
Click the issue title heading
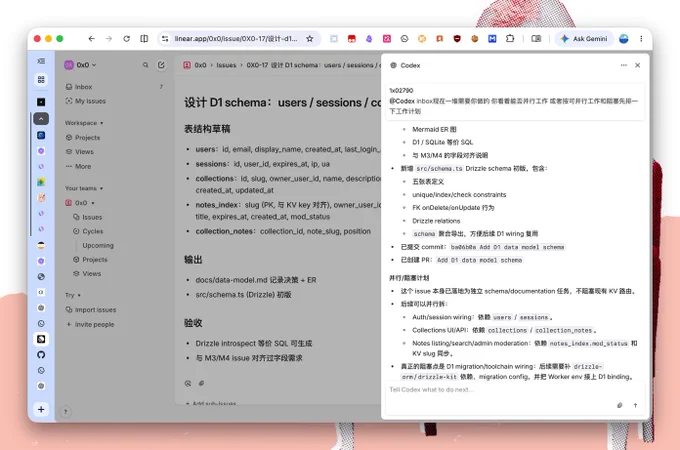tap(282, 103)
